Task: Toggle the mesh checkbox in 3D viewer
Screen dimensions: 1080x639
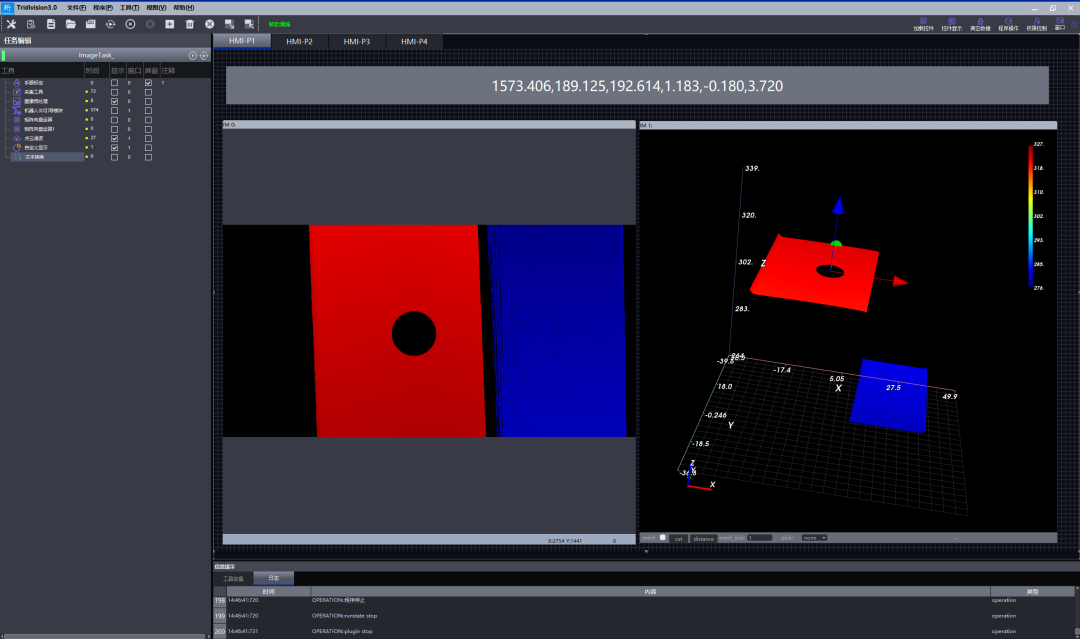Action: (x=662, y=538)
